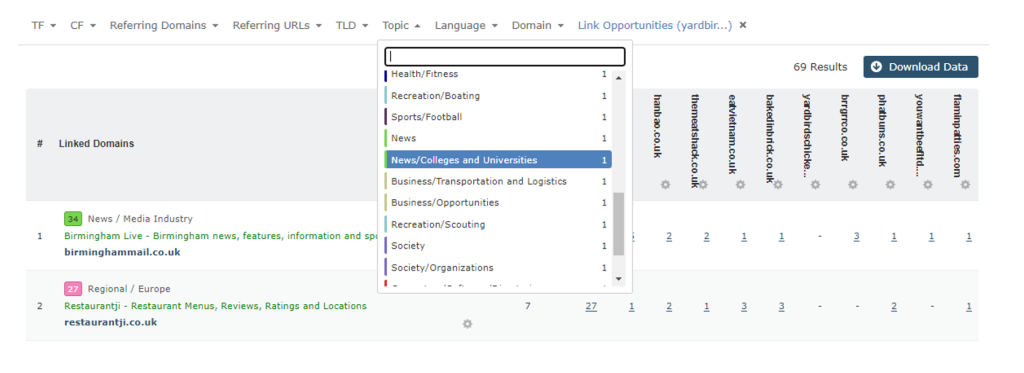This screenshot has height=373, width=1024.
Task: Open the Language filter dropdown
Action: pos(466,25)
